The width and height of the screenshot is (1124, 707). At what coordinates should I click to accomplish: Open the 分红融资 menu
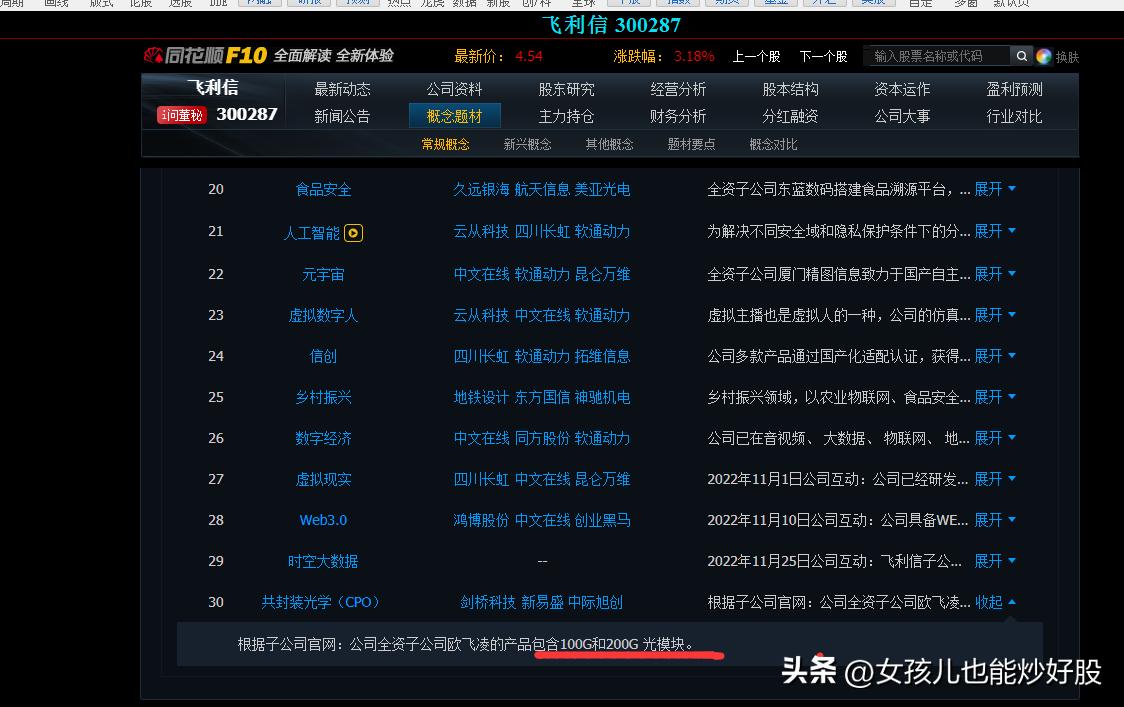click(x=791, y=116)
